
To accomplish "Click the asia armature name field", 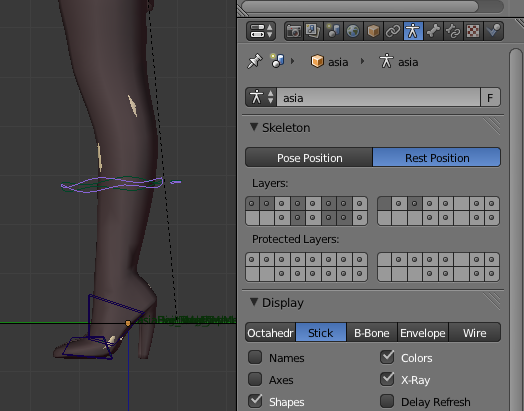I will tap(378, 97).
